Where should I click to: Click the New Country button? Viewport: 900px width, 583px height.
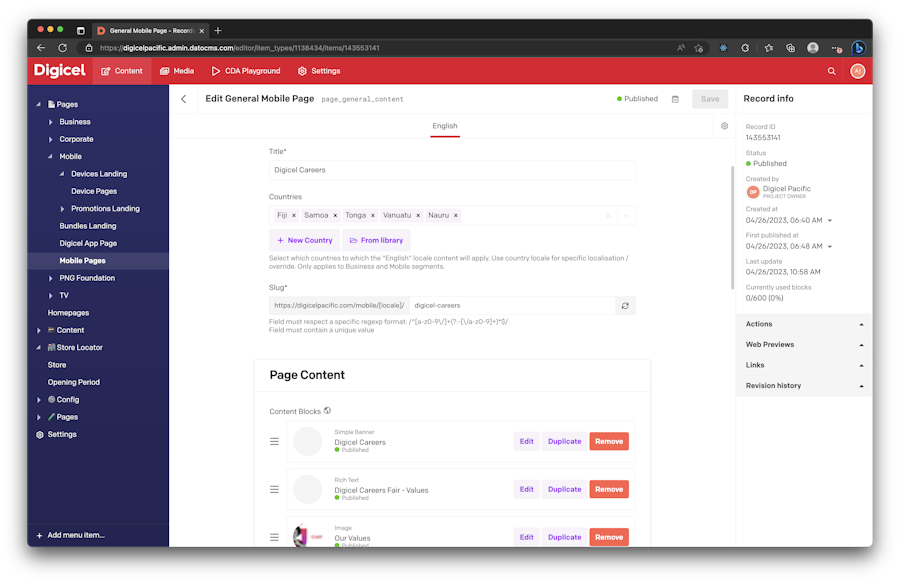pos(303,240)
